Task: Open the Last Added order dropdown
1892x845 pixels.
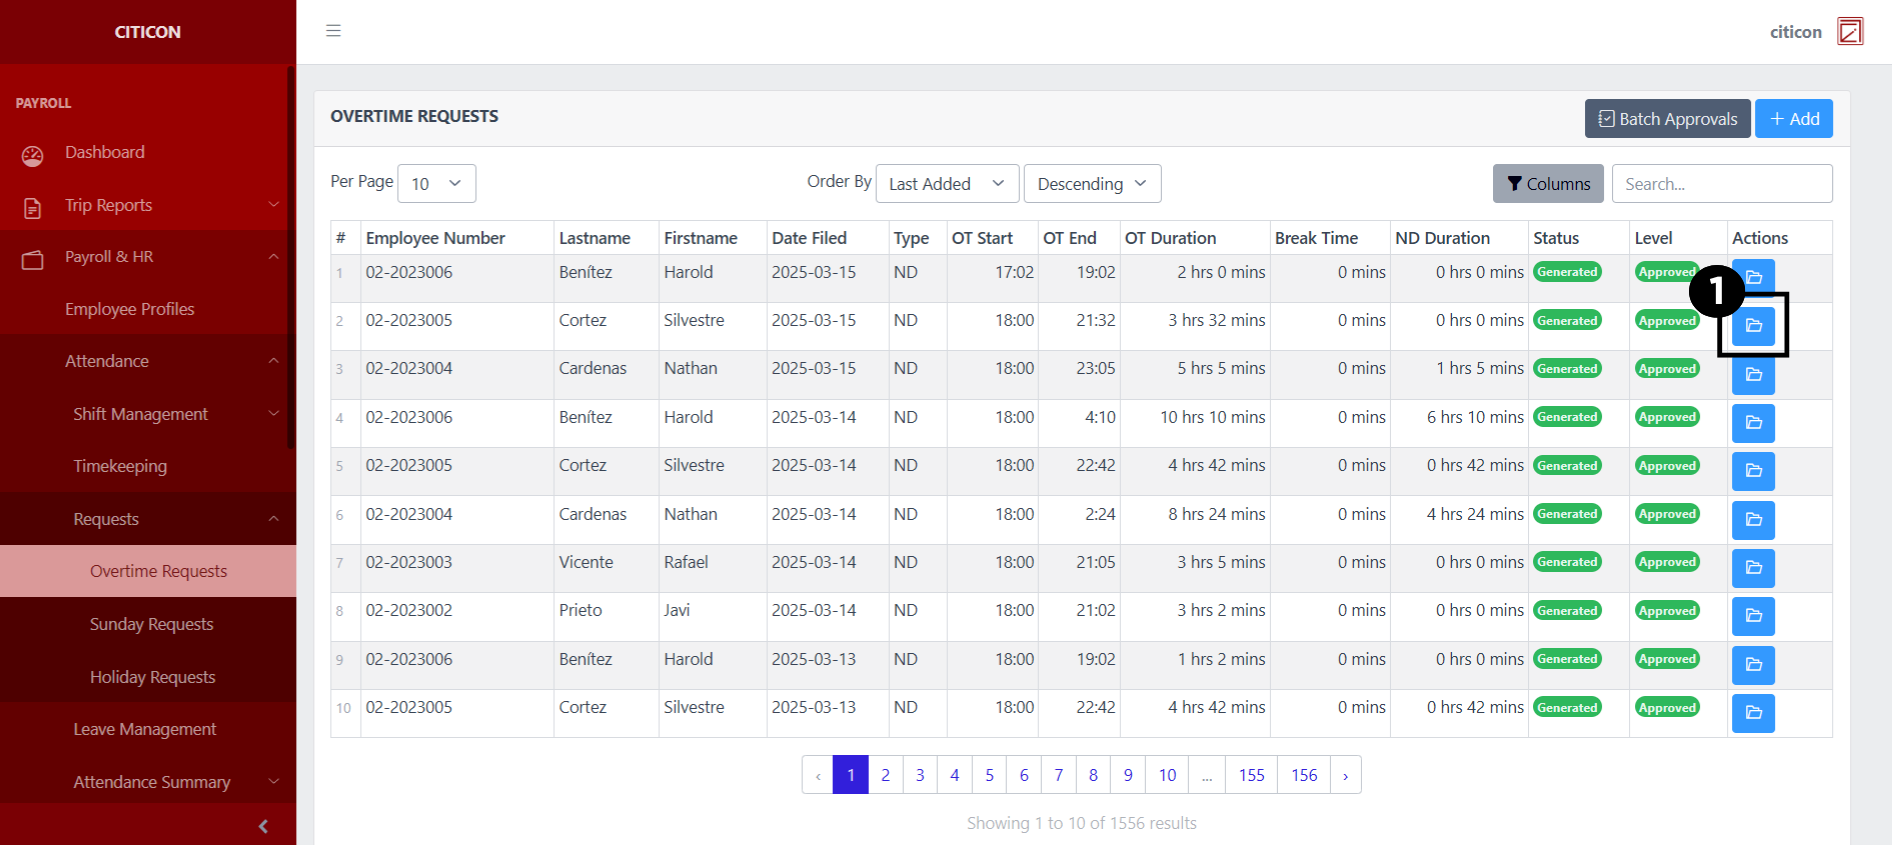Action: coord(946,184)
